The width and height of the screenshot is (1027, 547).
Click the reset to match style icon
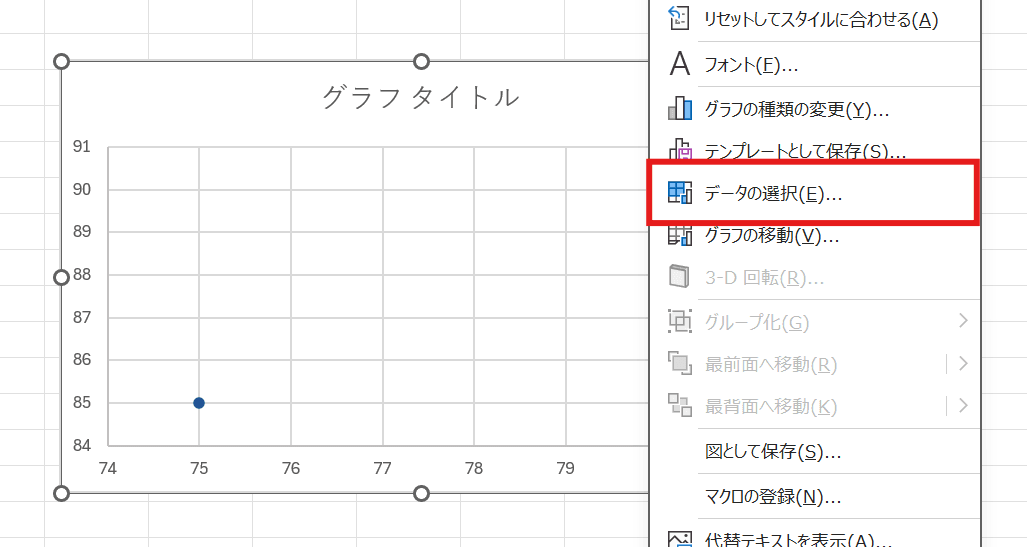coord(680,19)
